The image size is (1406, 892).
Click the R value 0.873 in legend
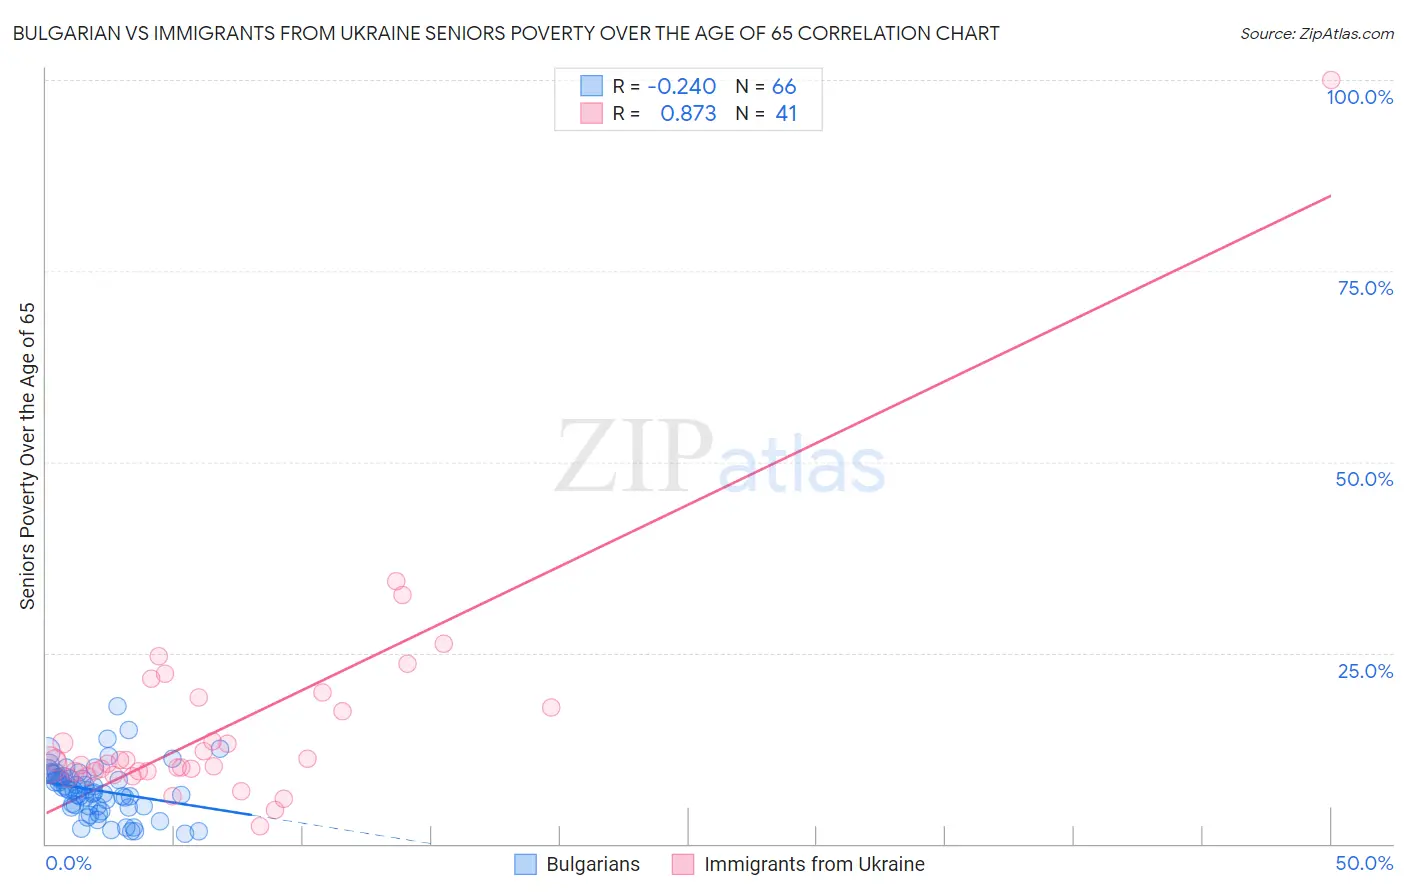coord(688,114)
